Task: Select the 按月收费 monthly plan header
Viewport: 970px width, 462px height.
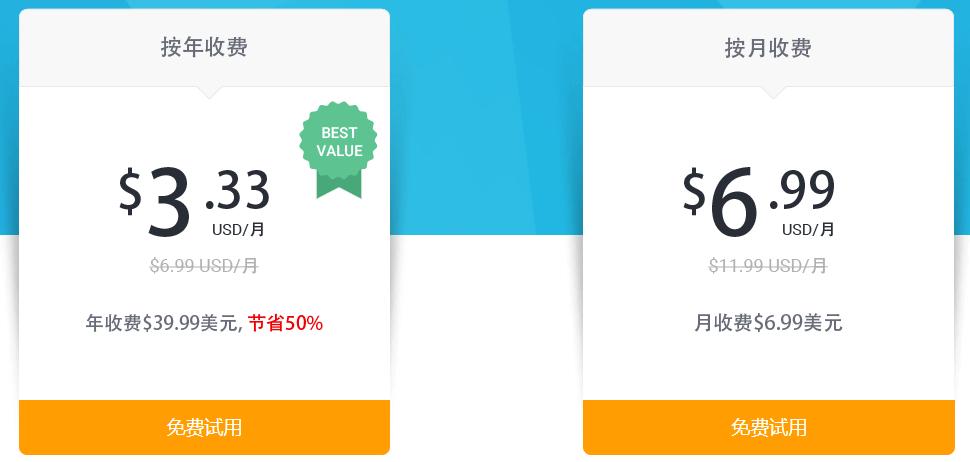Action: pos(768,47)
